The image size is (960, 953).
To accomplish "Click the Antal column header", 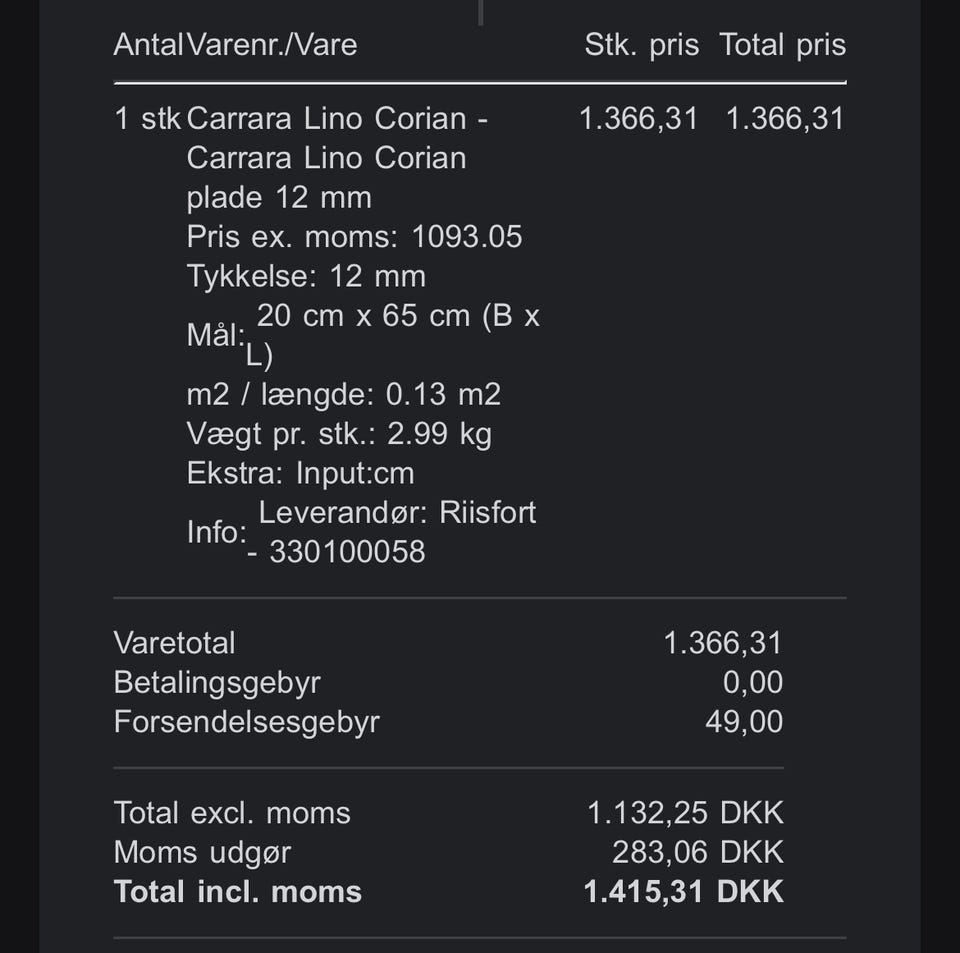I will 149,45.
